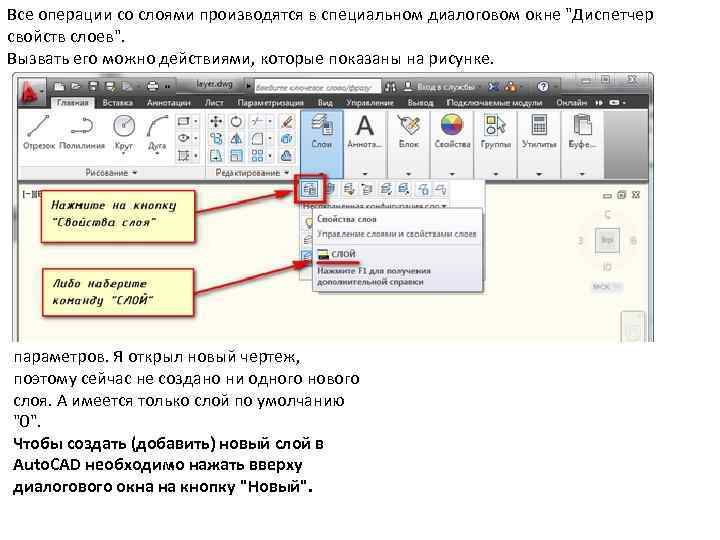Expand the Рисование panel title arrow
This screenshot has height=540, width=720.
click(135, 173)
